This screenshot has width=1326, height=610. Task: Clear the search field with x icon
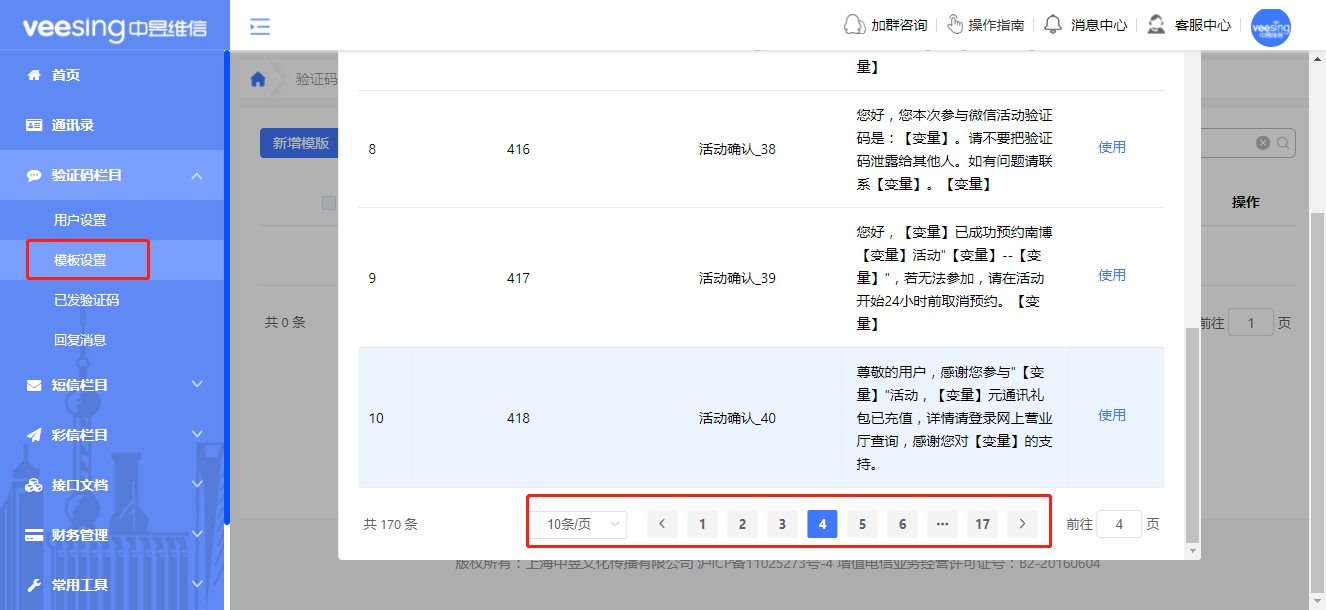point(1263,143)
